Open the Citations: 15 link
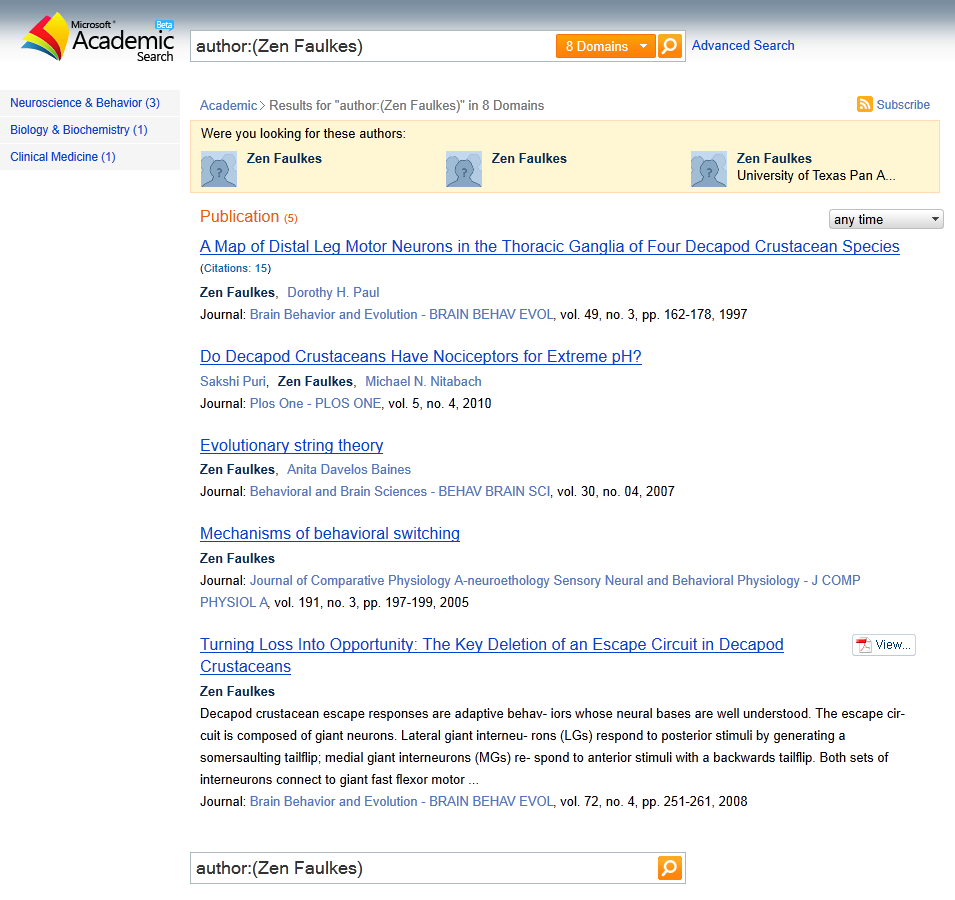 [237, 268]
